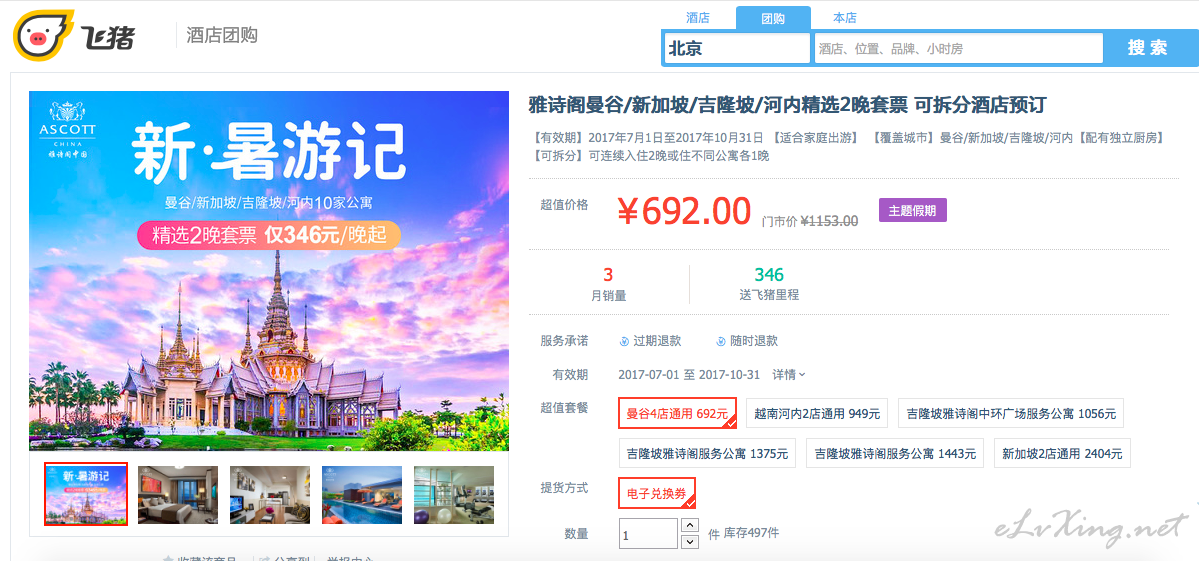Click the product title 雅诗阁曼谷/新加坡 套票

tap(787, 104)
